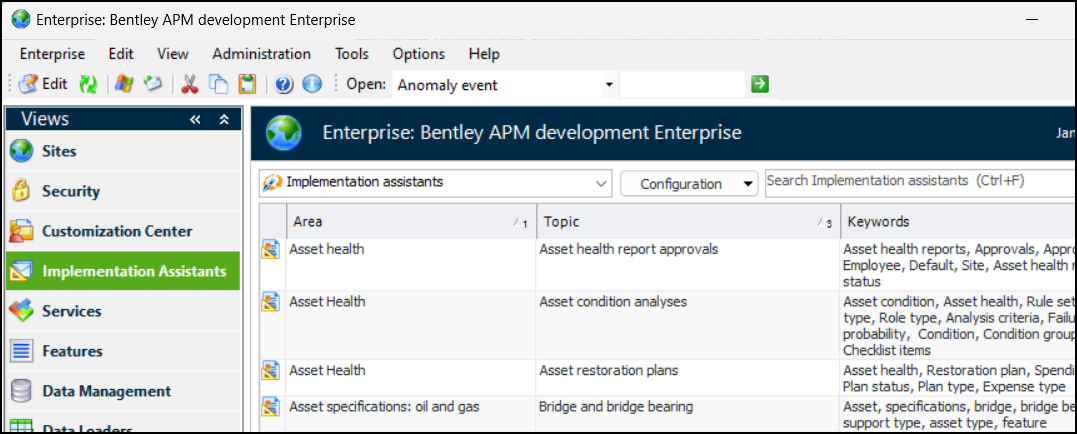Click the Edit toolbar button
Image resolution: width=1077 pixels, height=434 pixels.
click(x=43, y=85)
